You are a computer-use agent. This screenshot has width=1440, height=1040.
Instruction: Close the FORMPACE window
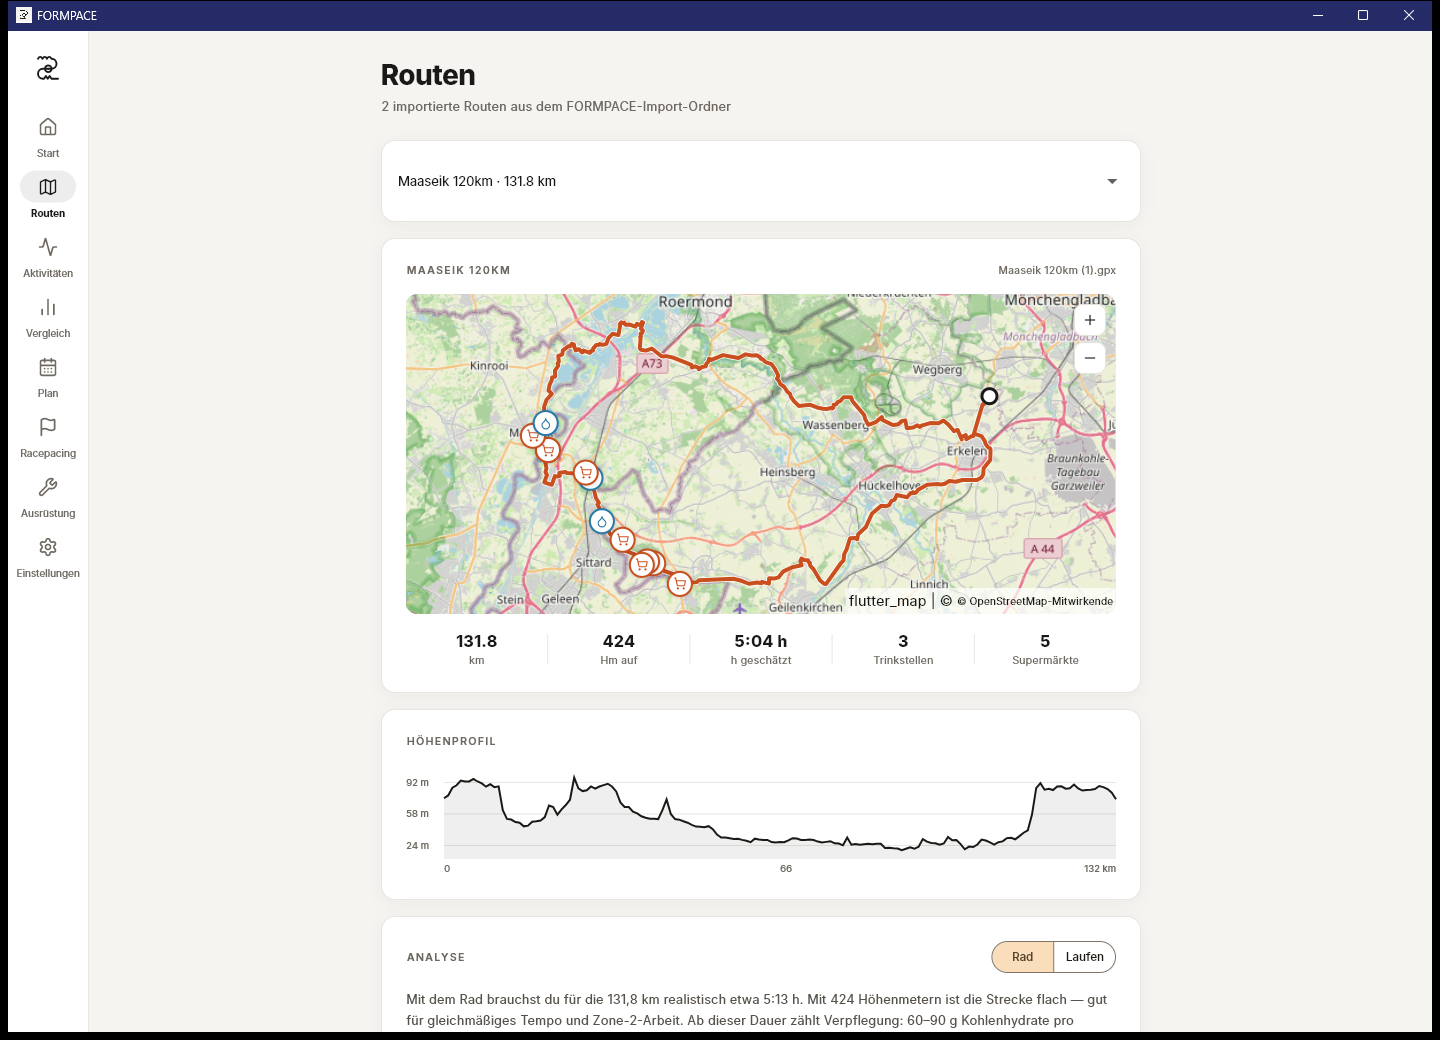click(x=1408, y=15)
